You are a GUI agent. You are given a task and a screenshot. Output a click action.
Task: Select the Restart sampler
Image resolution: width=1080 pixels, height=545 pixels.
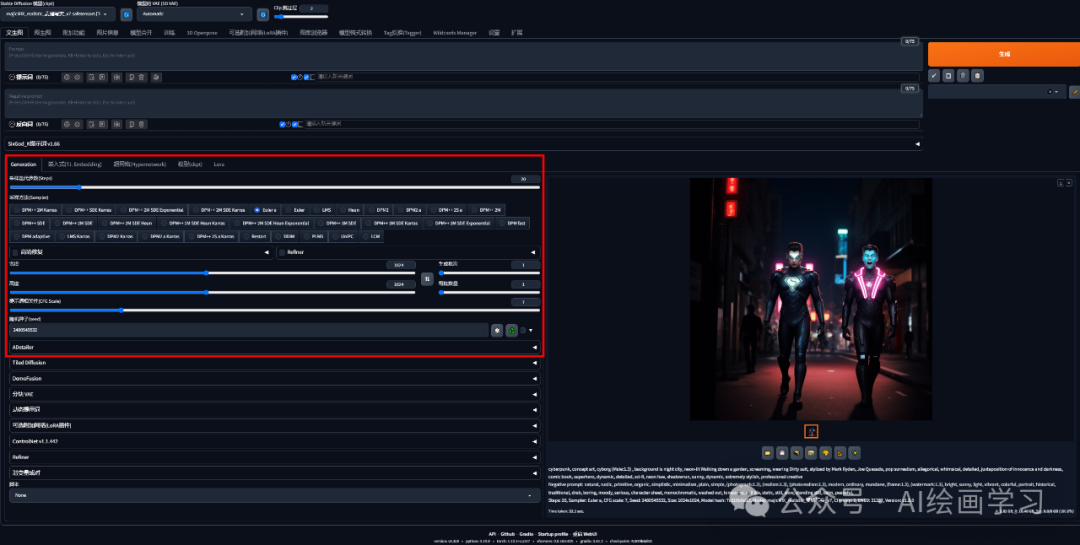point(255,236)
